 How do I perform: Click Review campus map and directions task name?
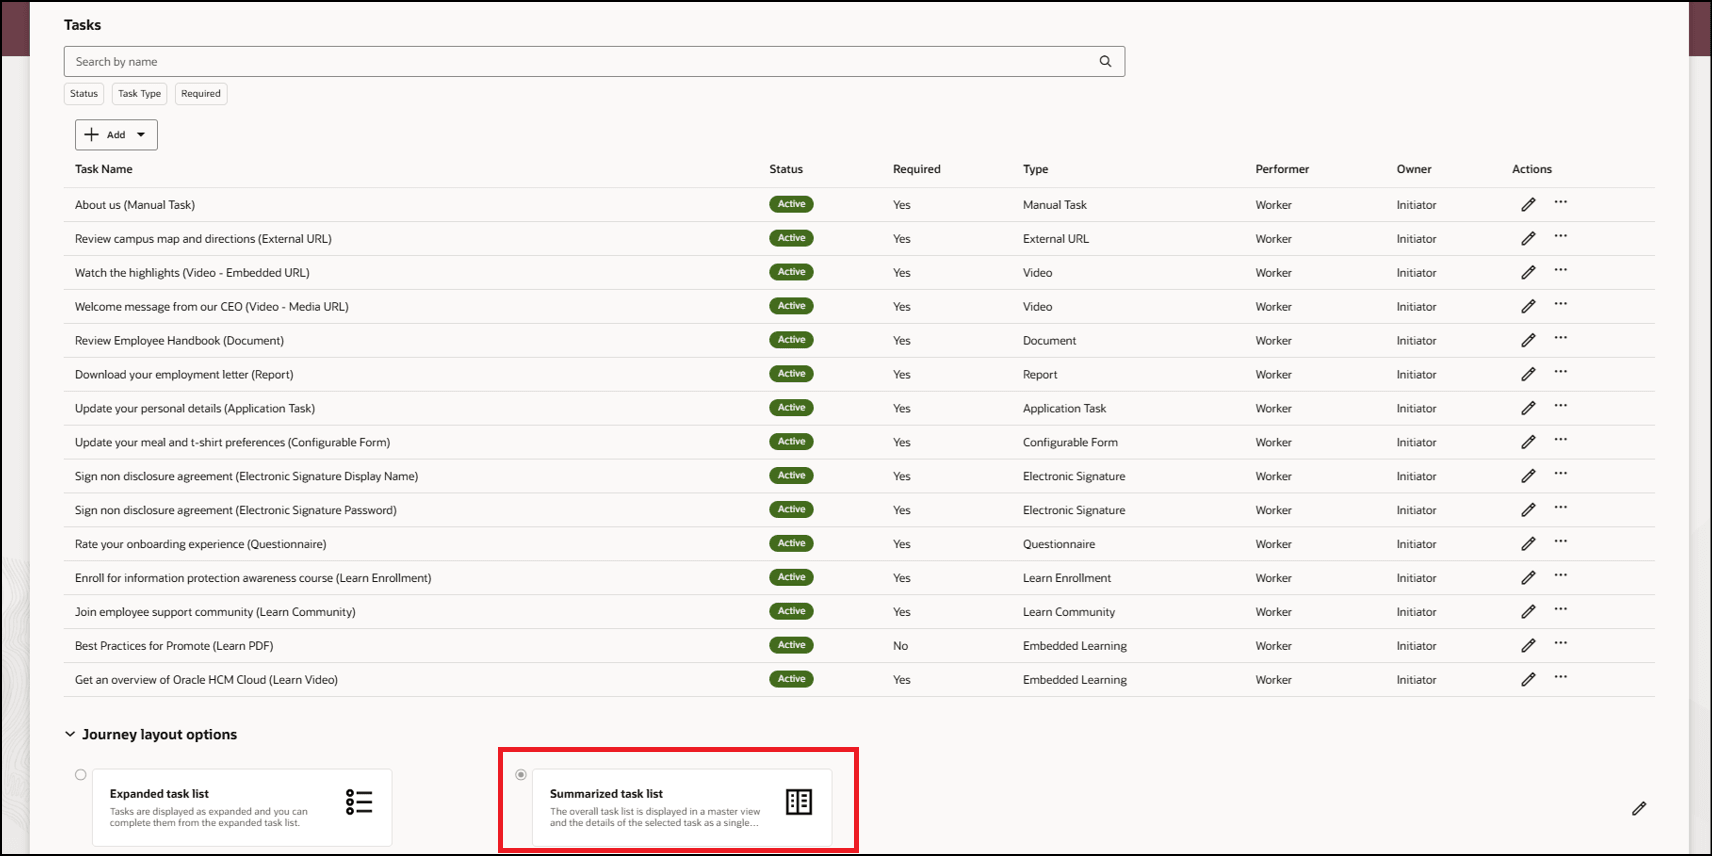click(203, 239)
